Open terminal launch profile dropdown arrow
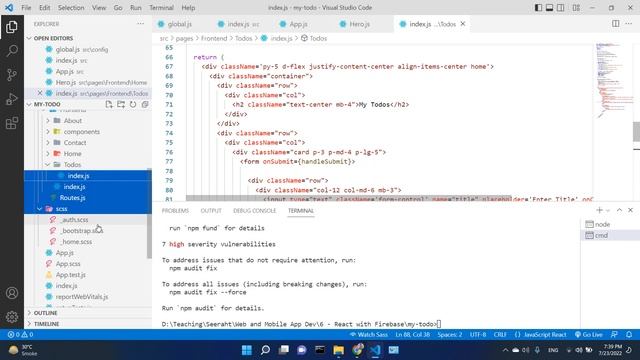This screenshot has height=360, width=640. coord(608,210)
